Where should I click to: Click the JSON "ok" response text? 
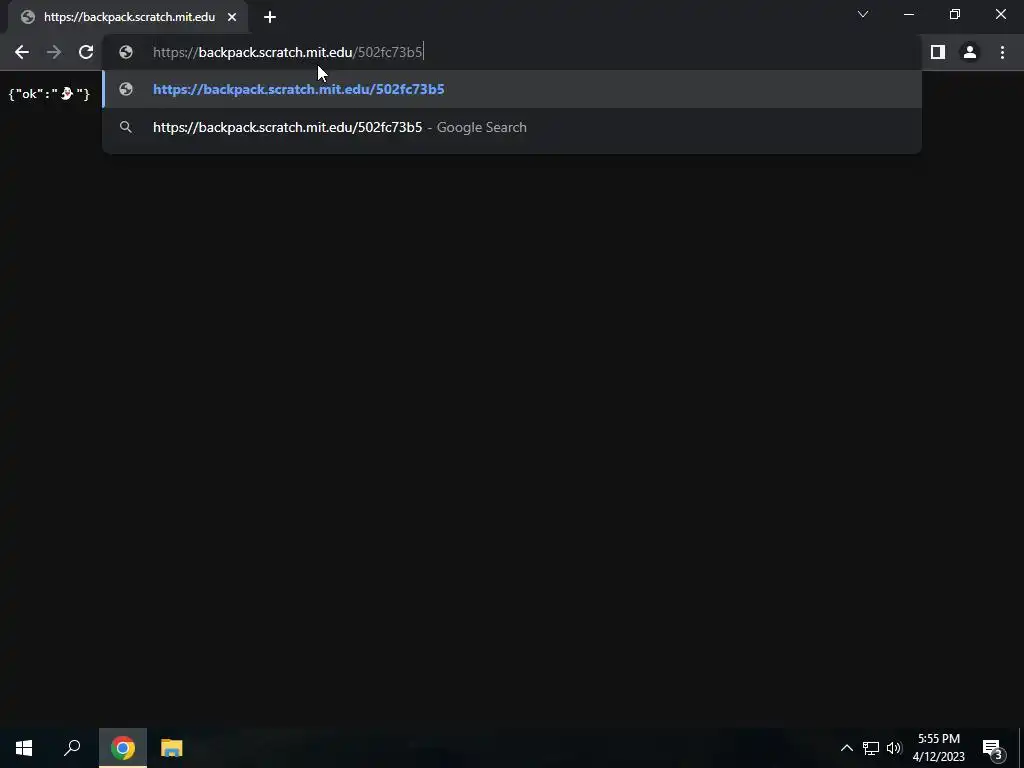[x=49, y=94]
